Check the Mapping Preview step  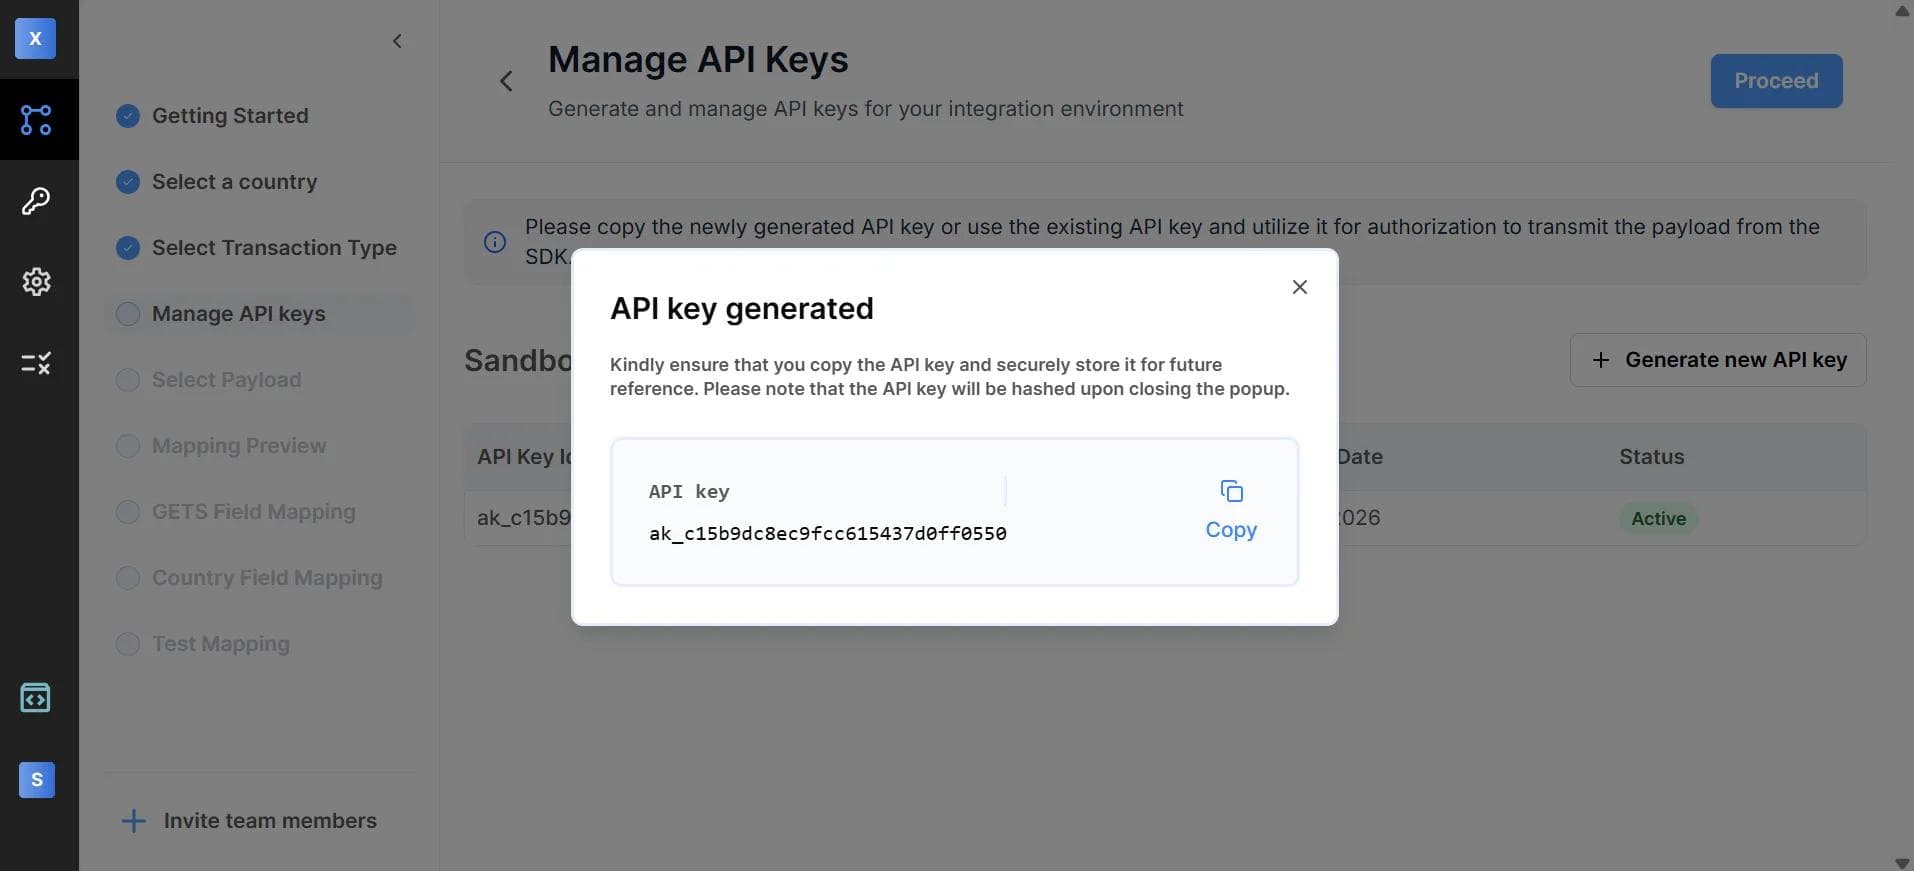[x=128, y=446]
